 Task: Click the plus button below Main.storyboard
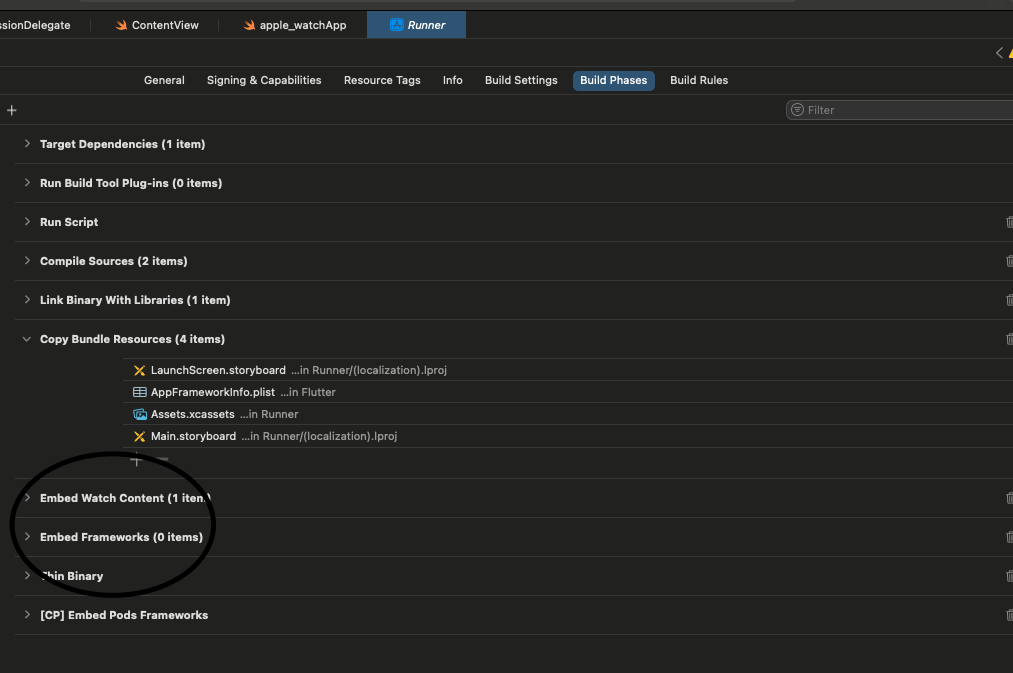(136, 460)
